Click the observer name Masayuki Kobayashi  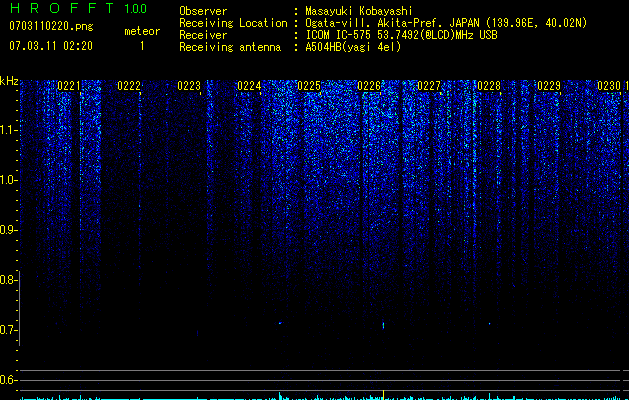[x=359, y=11]
